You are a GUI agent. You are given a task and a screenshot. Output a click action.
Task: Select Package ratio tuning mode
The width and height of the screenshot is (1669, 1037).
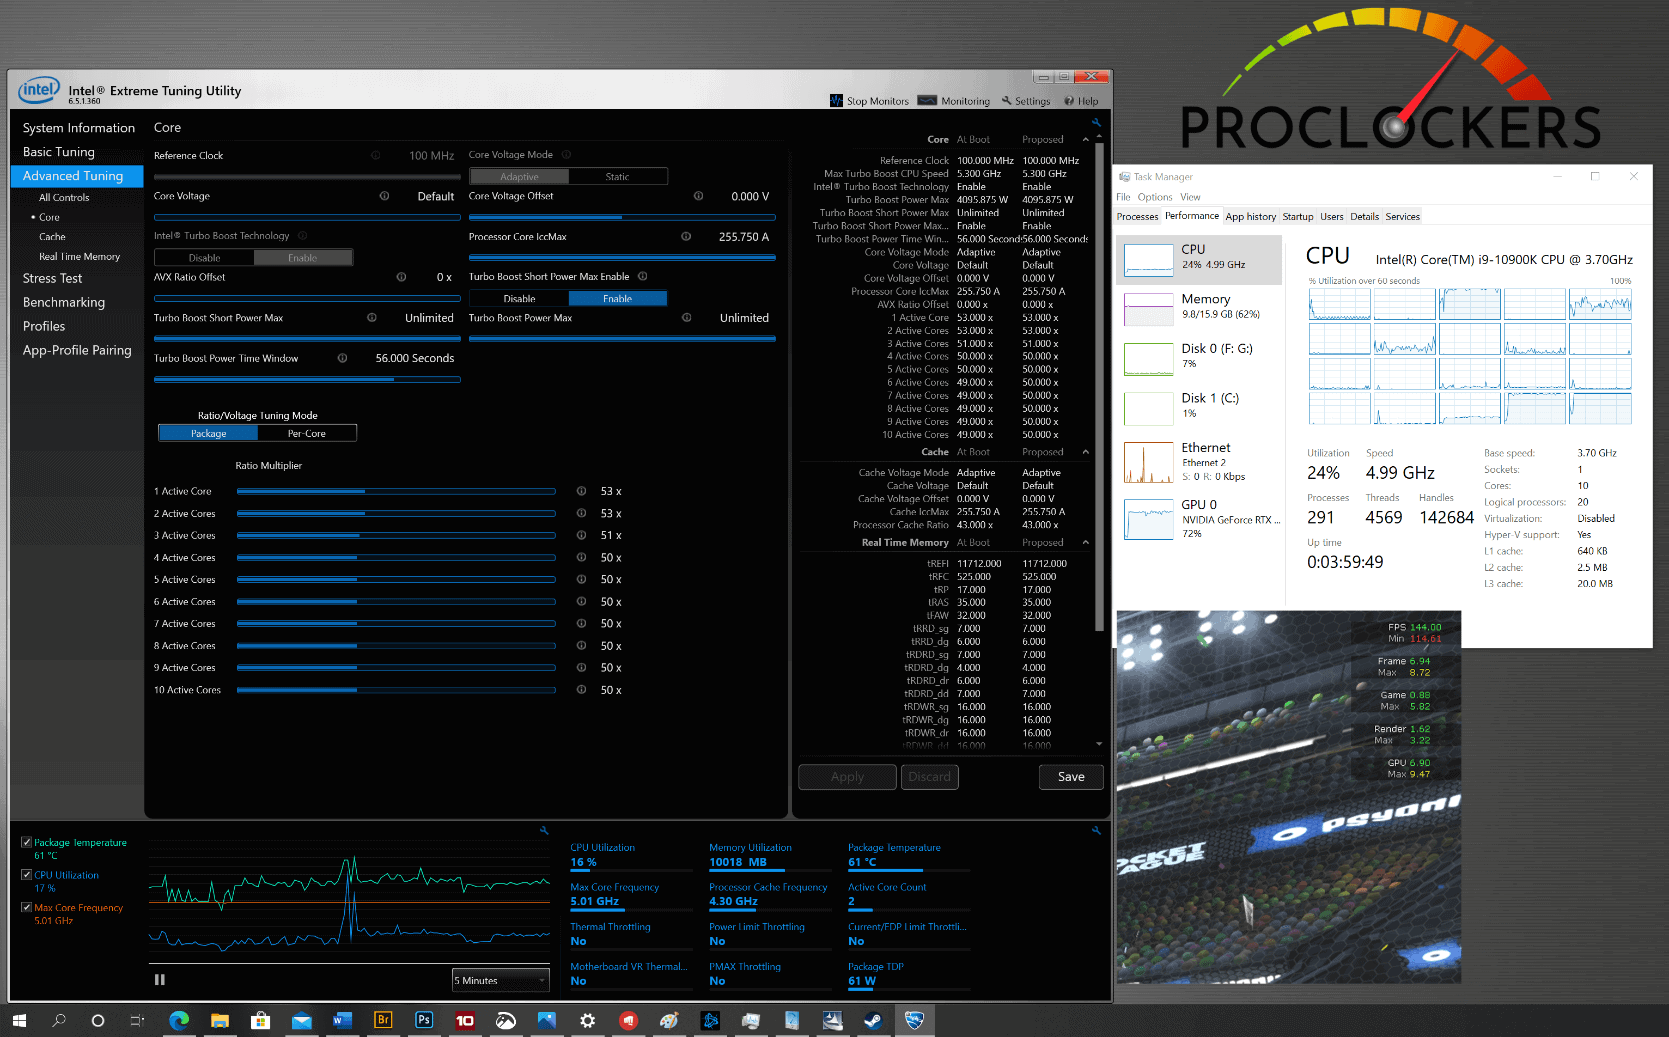click(x=208, y=434)
